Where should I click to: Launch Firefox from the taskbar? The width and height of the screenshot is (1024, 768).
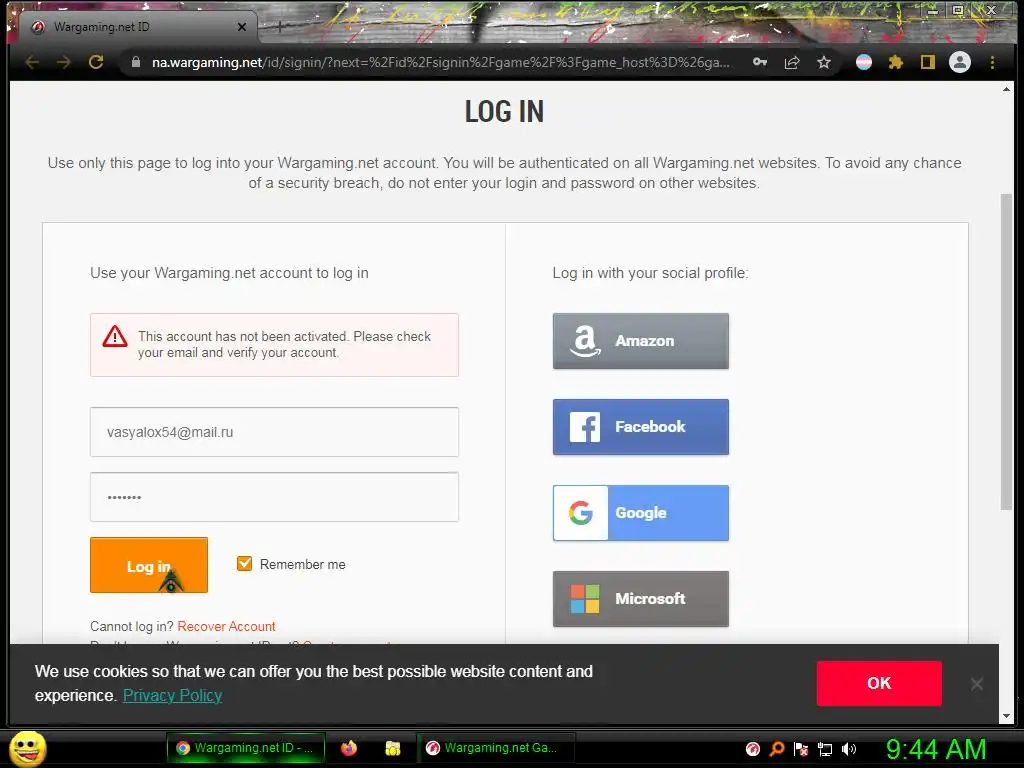pos(349,748)
